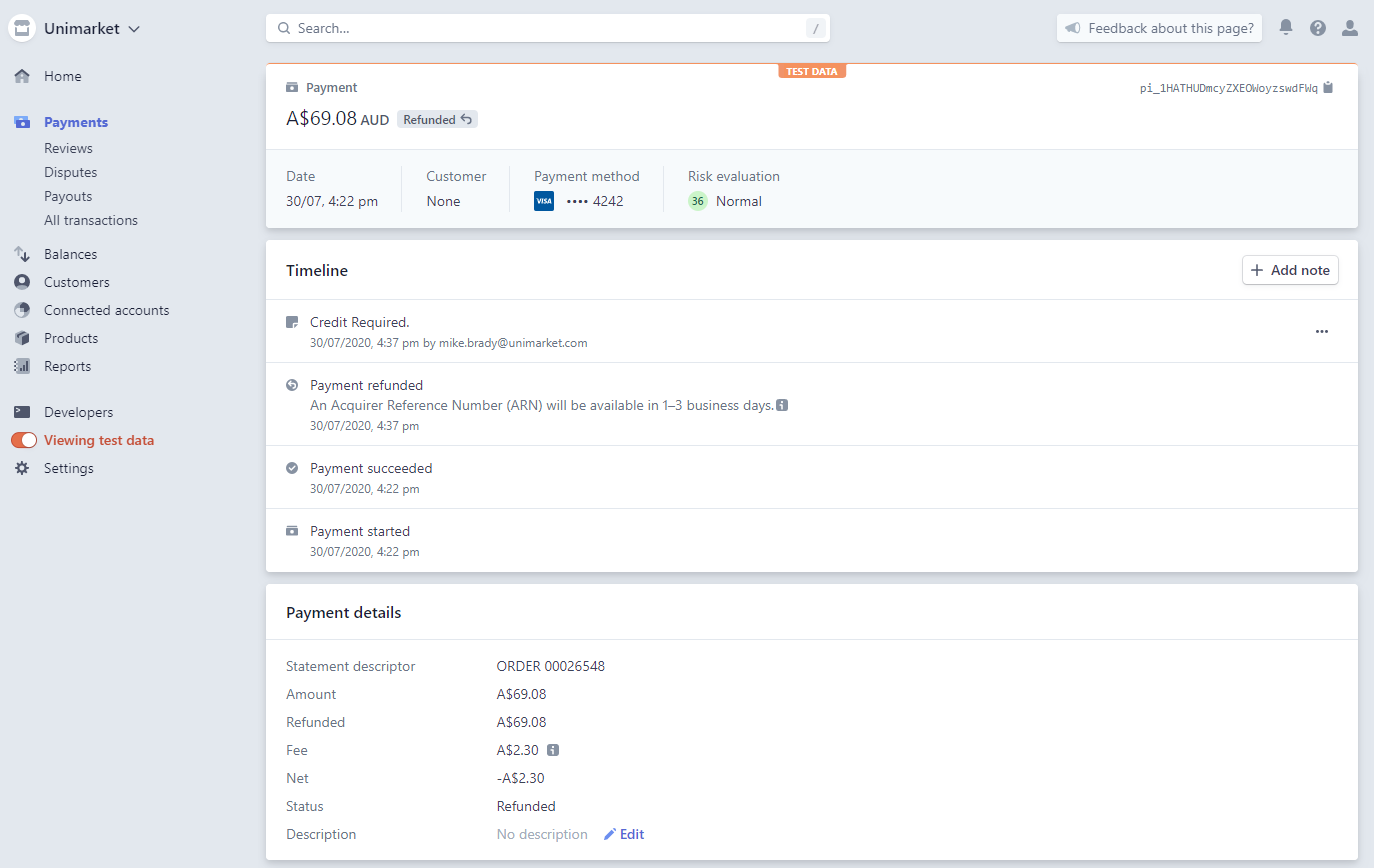Click the mike.brady@unimarket.com note author line

pyautogui.click(x=449, y=343)
